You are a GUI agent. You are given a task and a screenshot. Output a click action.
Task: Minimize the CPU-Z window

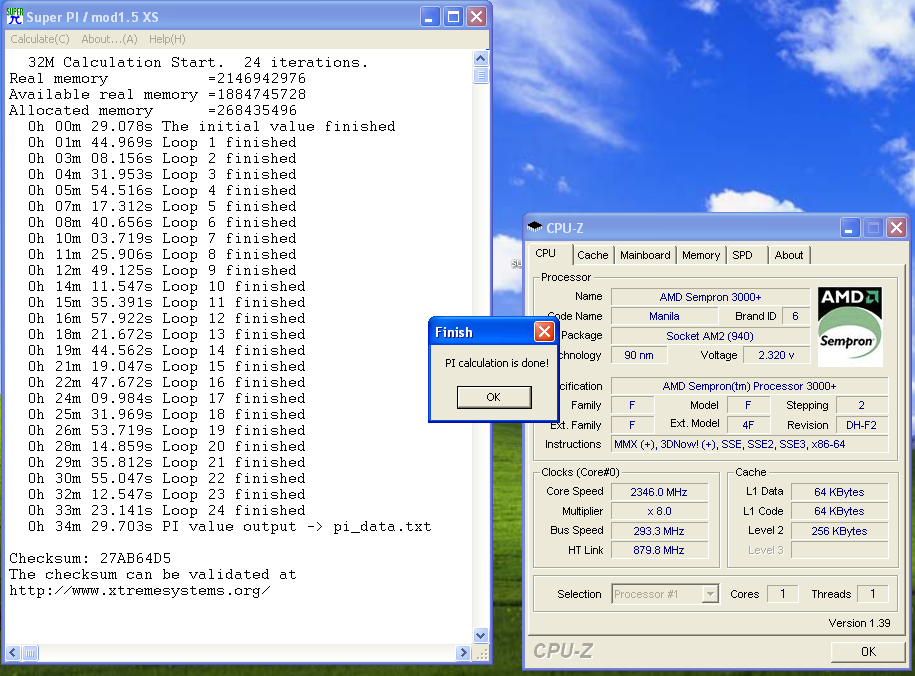[850, 228]
